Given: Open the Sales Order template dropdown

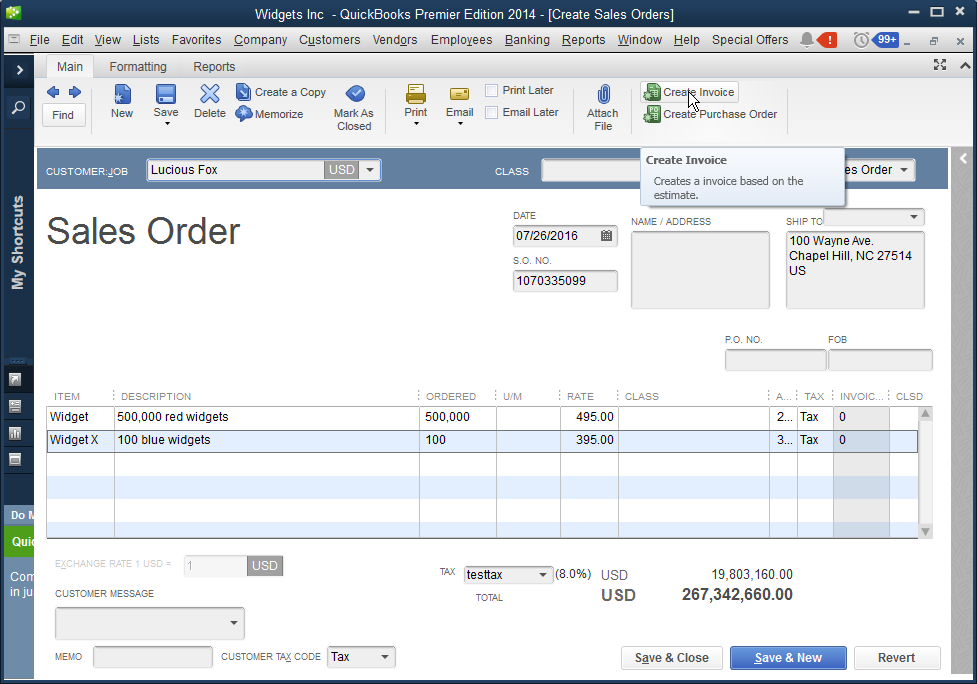Looking at the screenshot, I should (904, 170).
